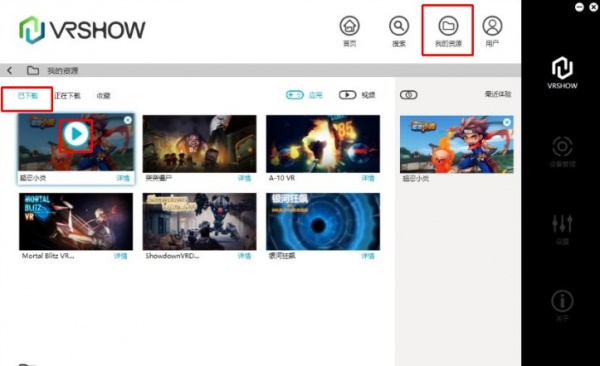
Task: Remove recent experience item with X icon
Action: [507, 122]
